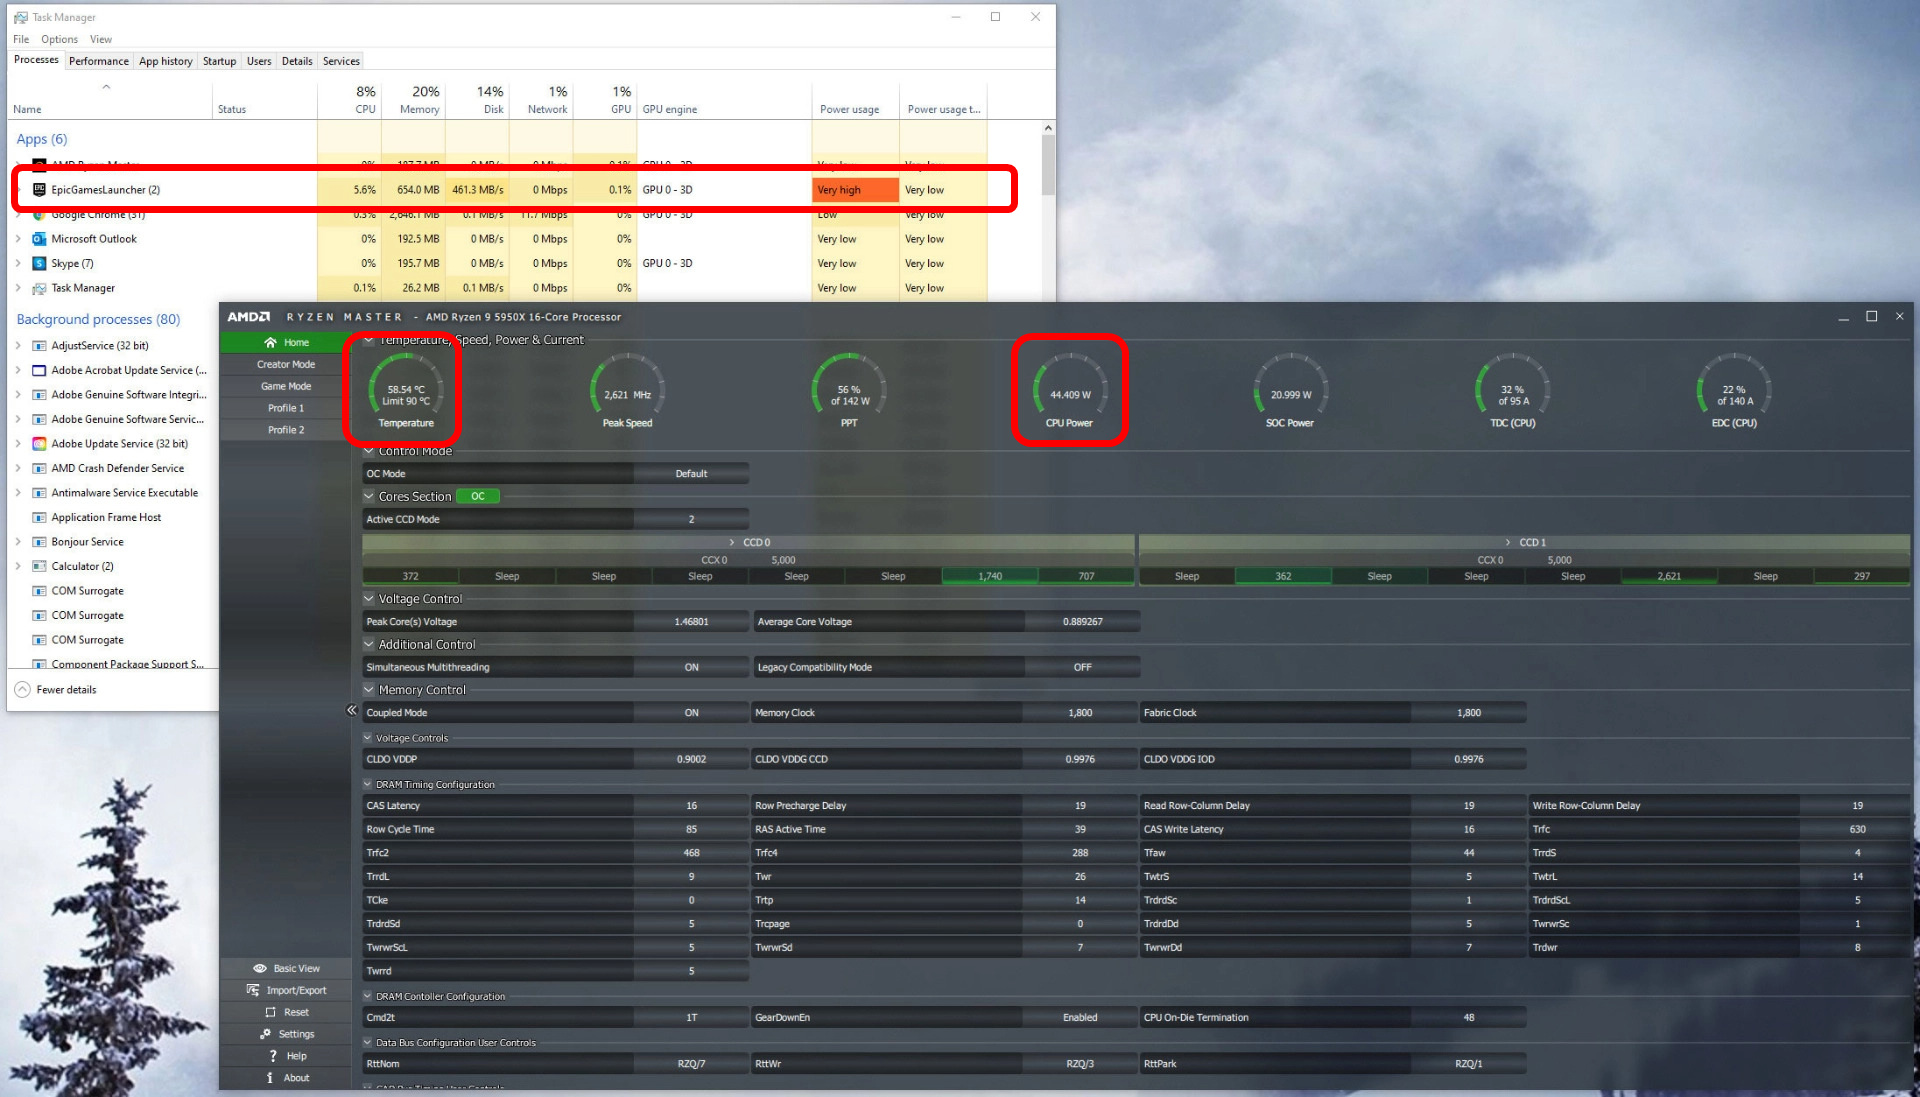Click the PPT 56% gauge
The width and height of the screenshot is (1920, 1097).
coord(849,390)
